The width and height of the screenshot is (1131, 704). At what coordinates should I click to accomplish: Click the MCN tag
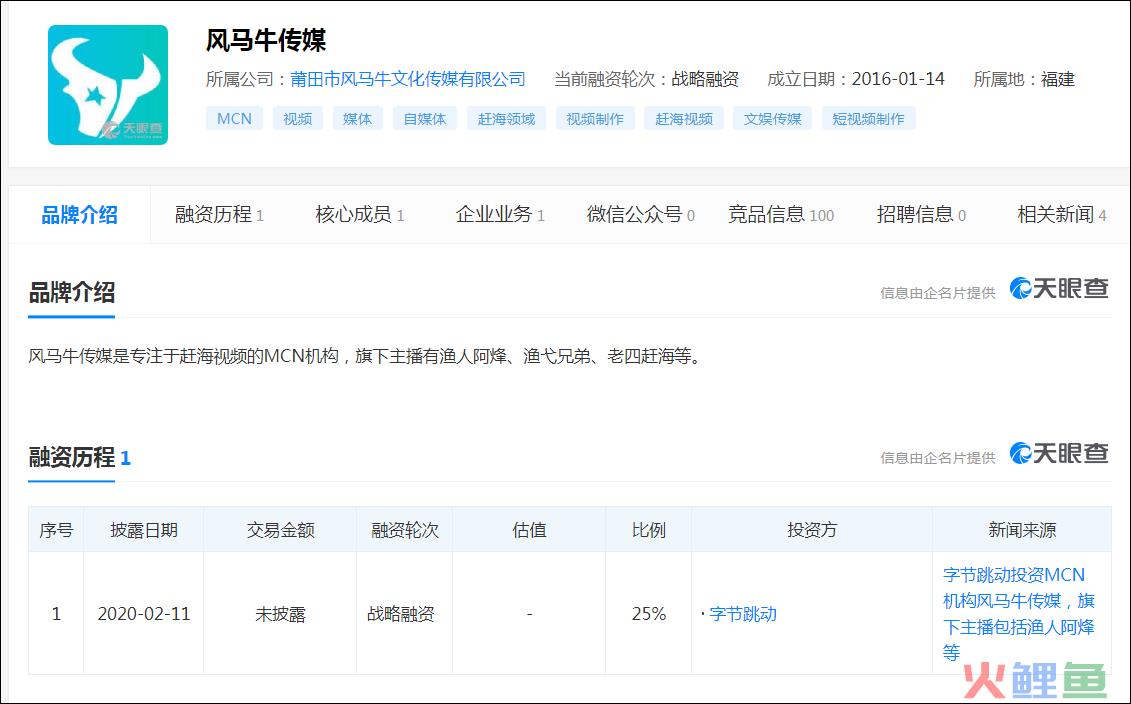tap(234, 119)
